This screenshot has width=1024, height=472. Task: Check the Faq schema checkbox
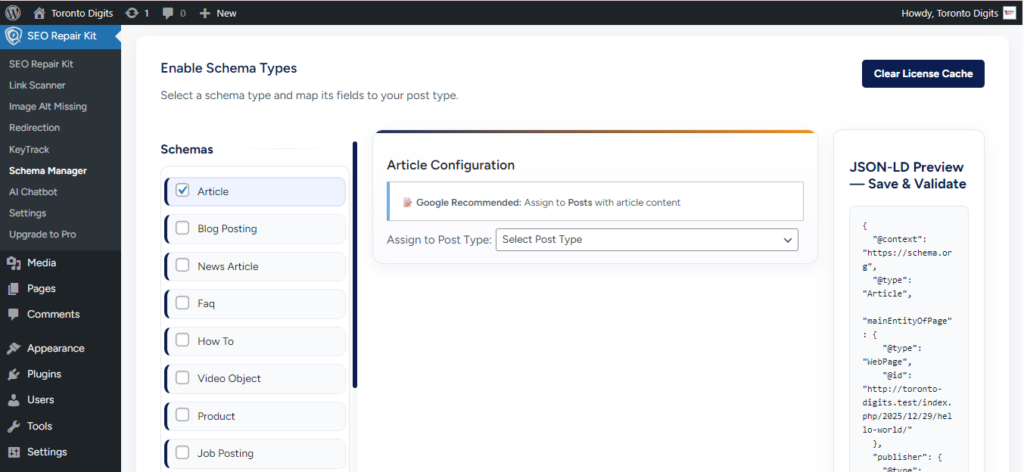point(182,303)
